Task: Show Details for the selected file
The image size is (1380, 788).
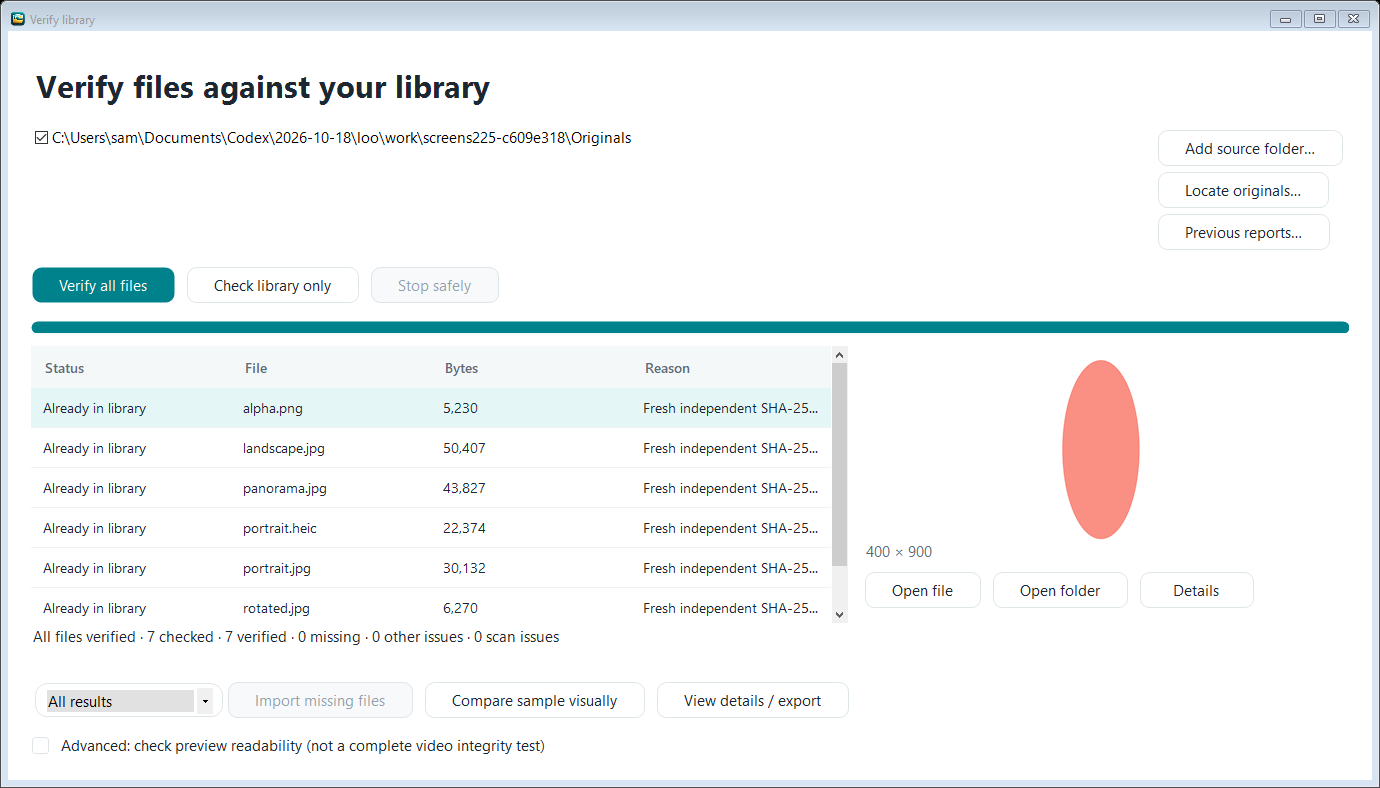Action: pyautogui.click(x=1196, y=590)
